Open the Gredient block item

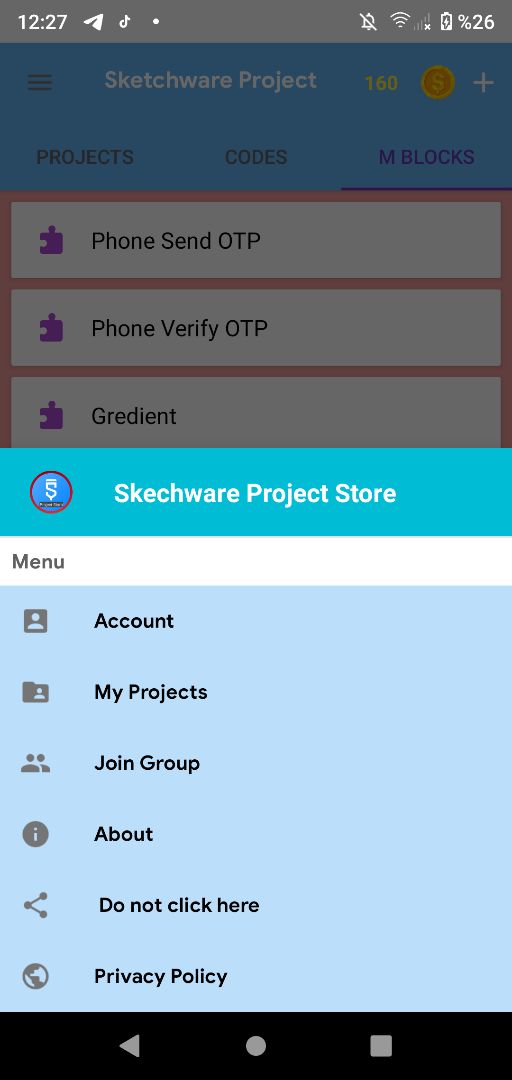[256, 413]
